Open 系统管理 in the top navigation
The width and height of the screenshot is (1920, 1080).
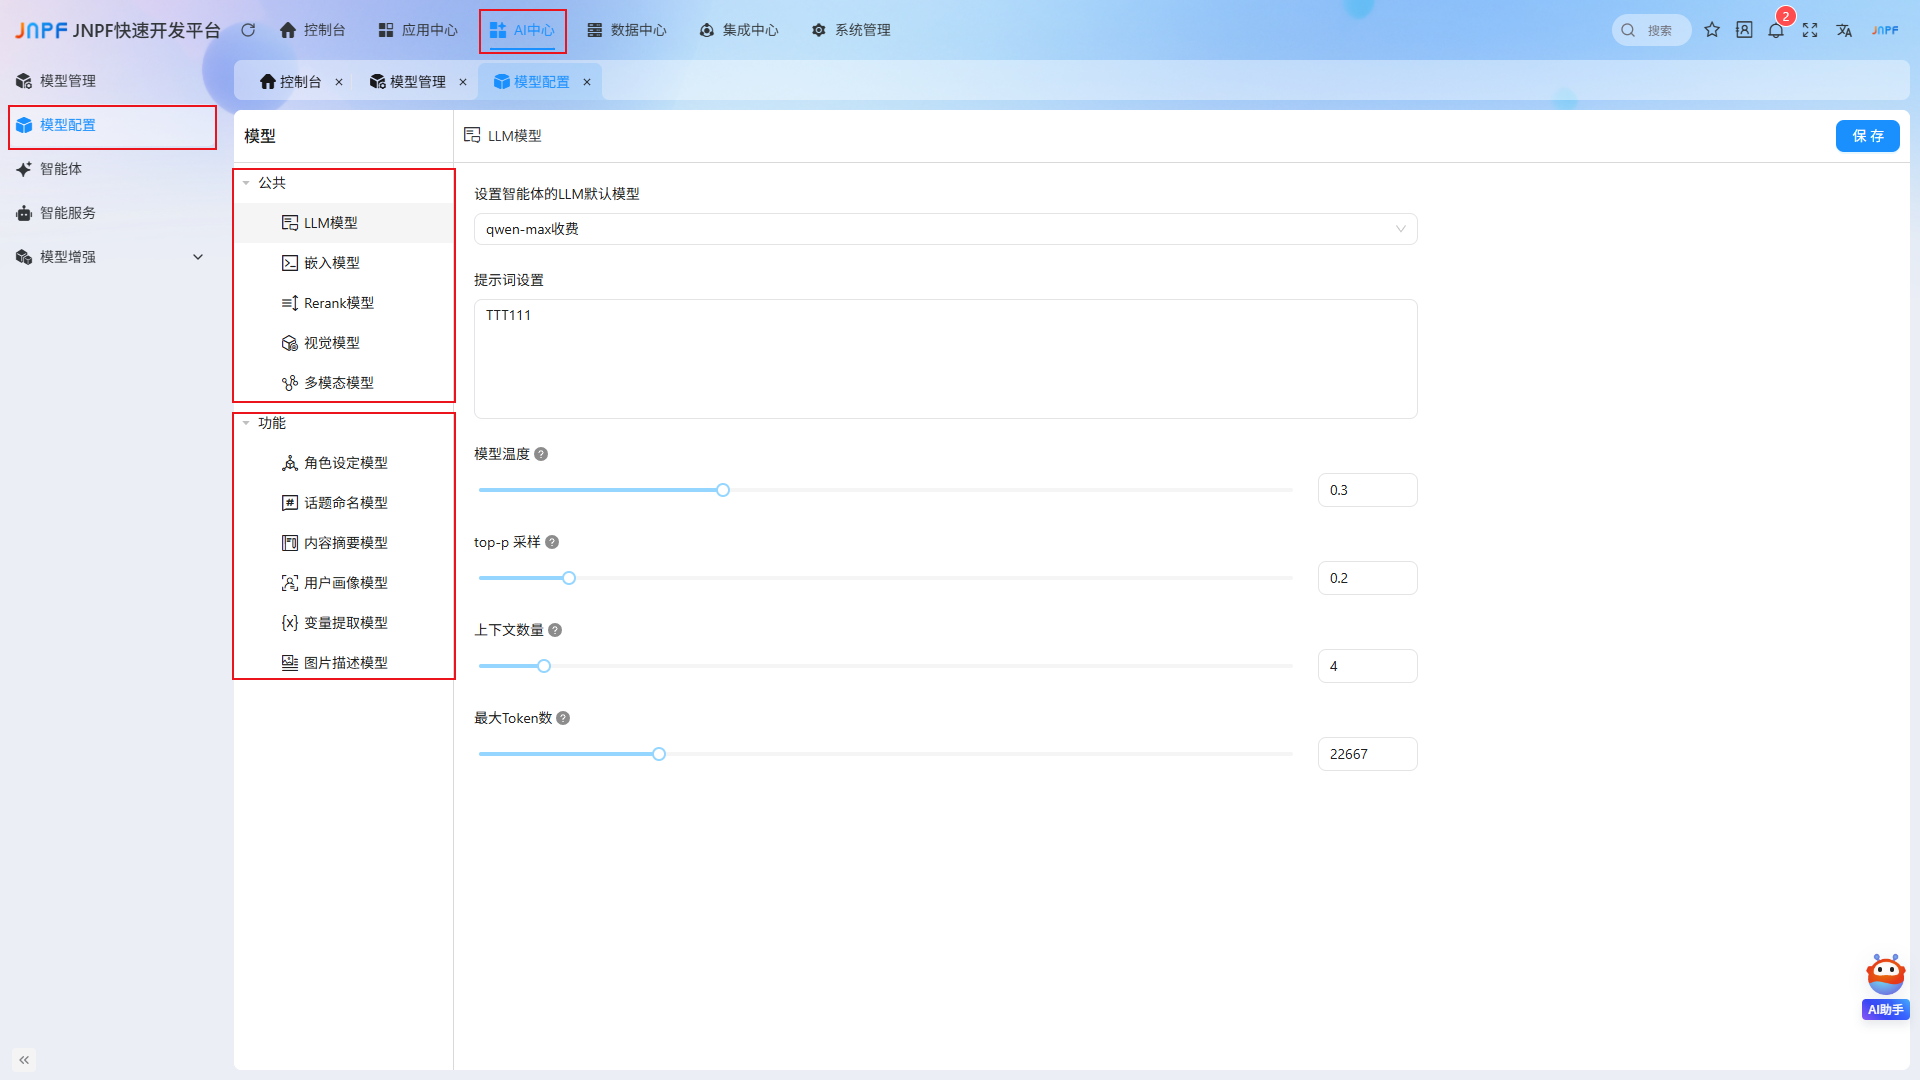850,30
